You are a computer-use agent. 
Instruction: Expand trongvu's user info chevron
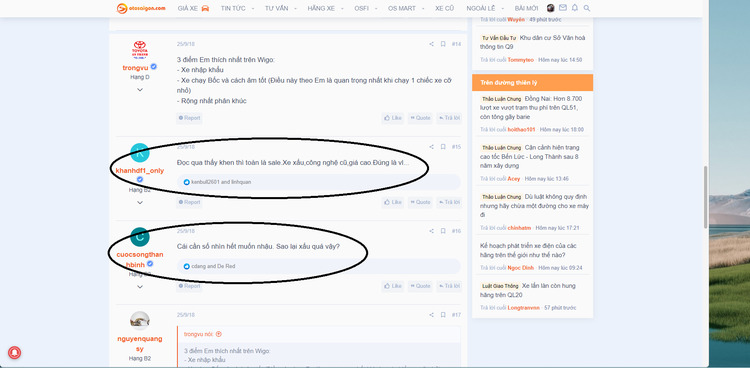tap(140, 89)
